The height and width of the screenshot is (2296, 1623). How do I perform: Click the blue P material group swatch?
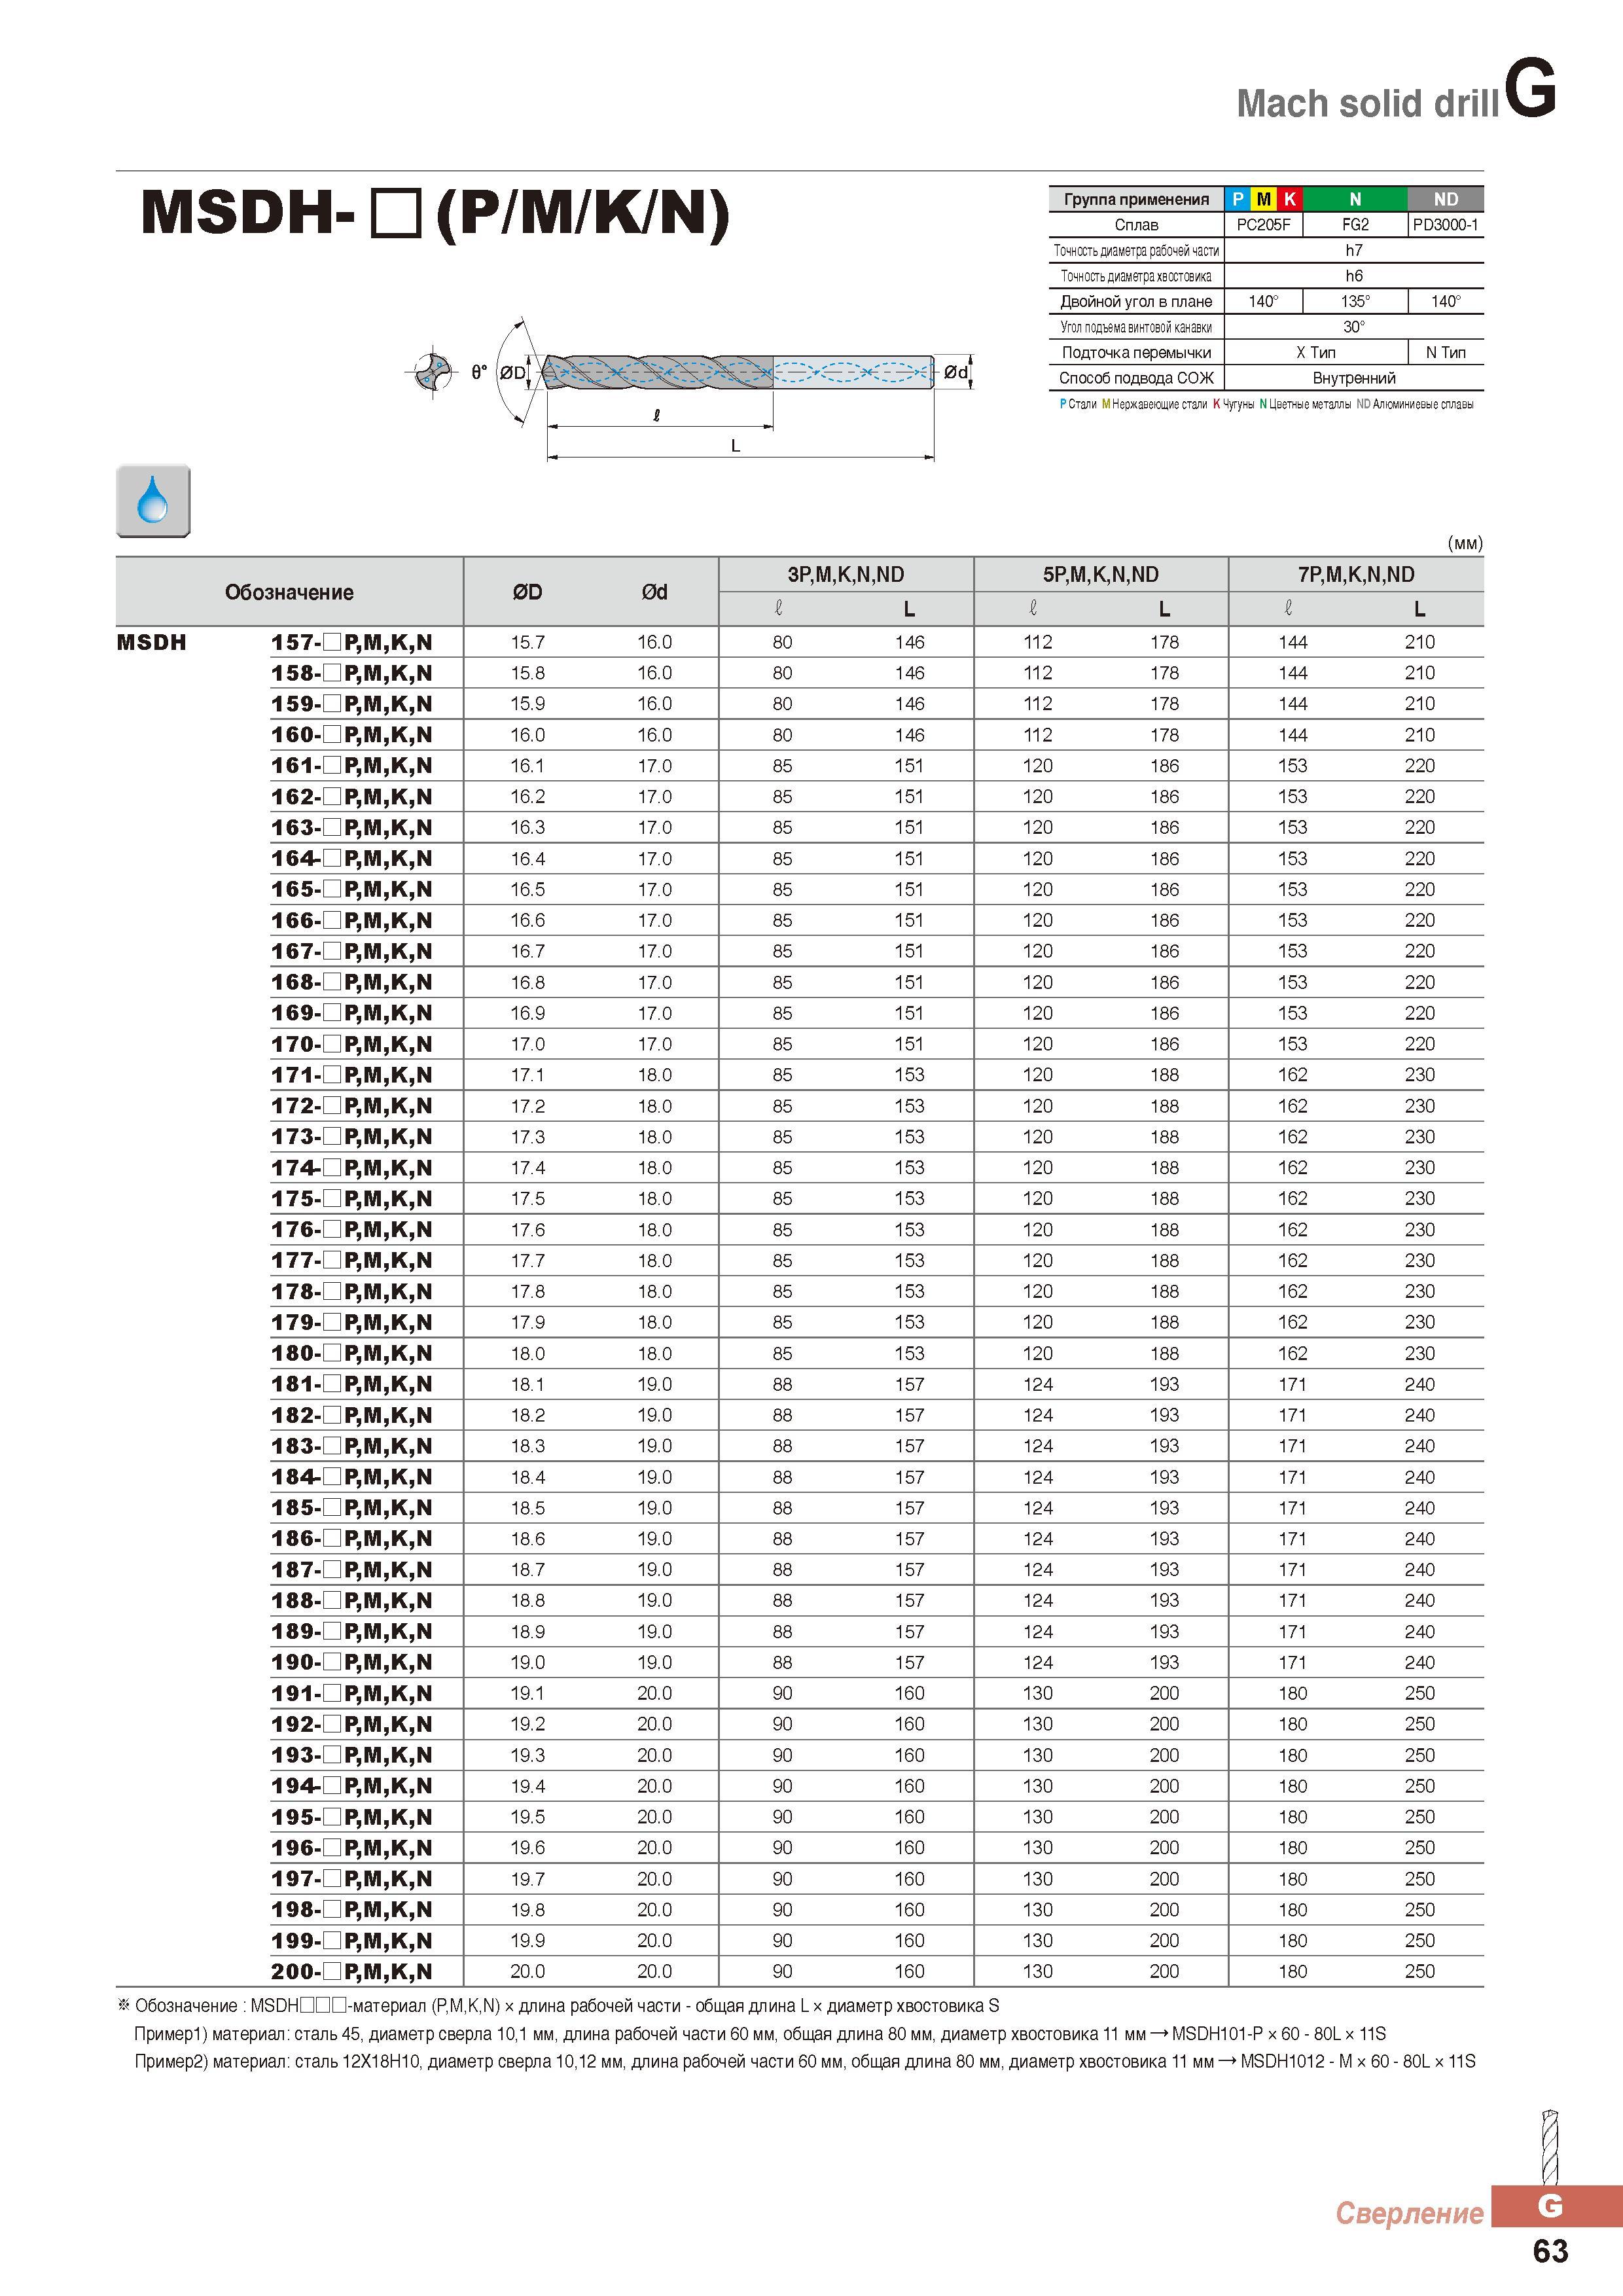click(1237, 199)
